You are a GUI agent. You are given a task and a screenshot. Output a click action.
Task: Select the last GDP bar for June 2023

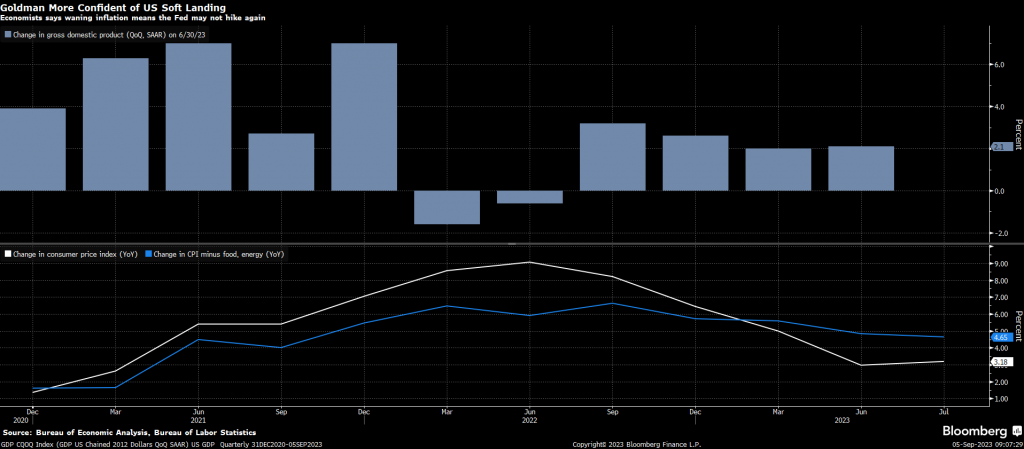click(861, 168)
